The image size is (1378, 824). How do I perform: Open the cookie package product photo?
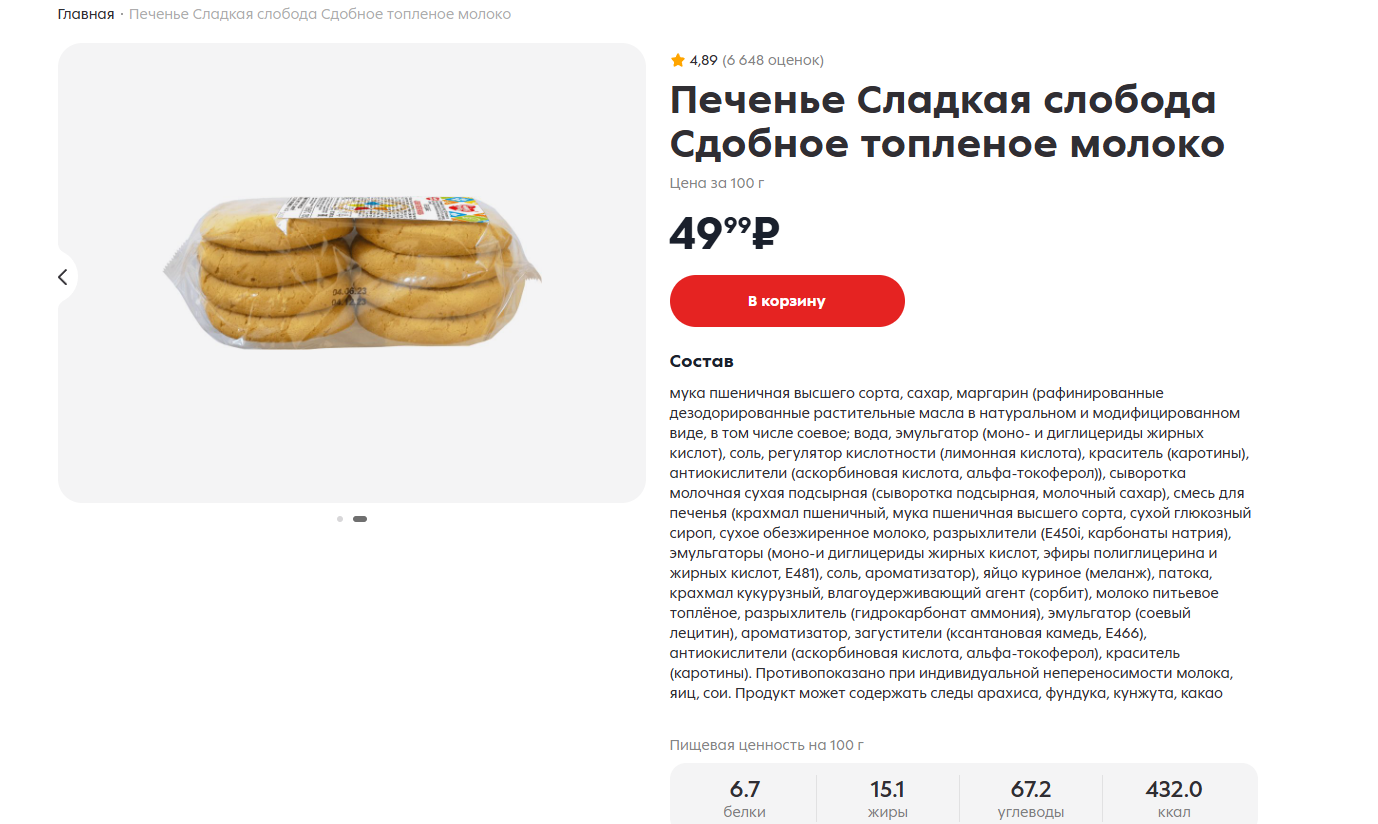click(352, 273)
